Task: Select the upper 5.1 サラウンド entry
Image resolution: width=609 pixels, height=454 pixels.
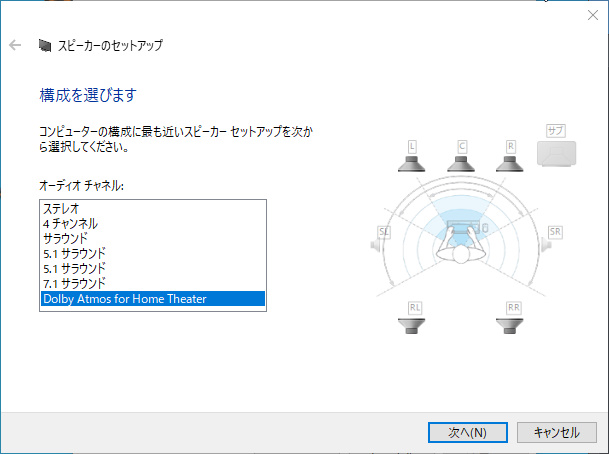Action: pos(74,254)
